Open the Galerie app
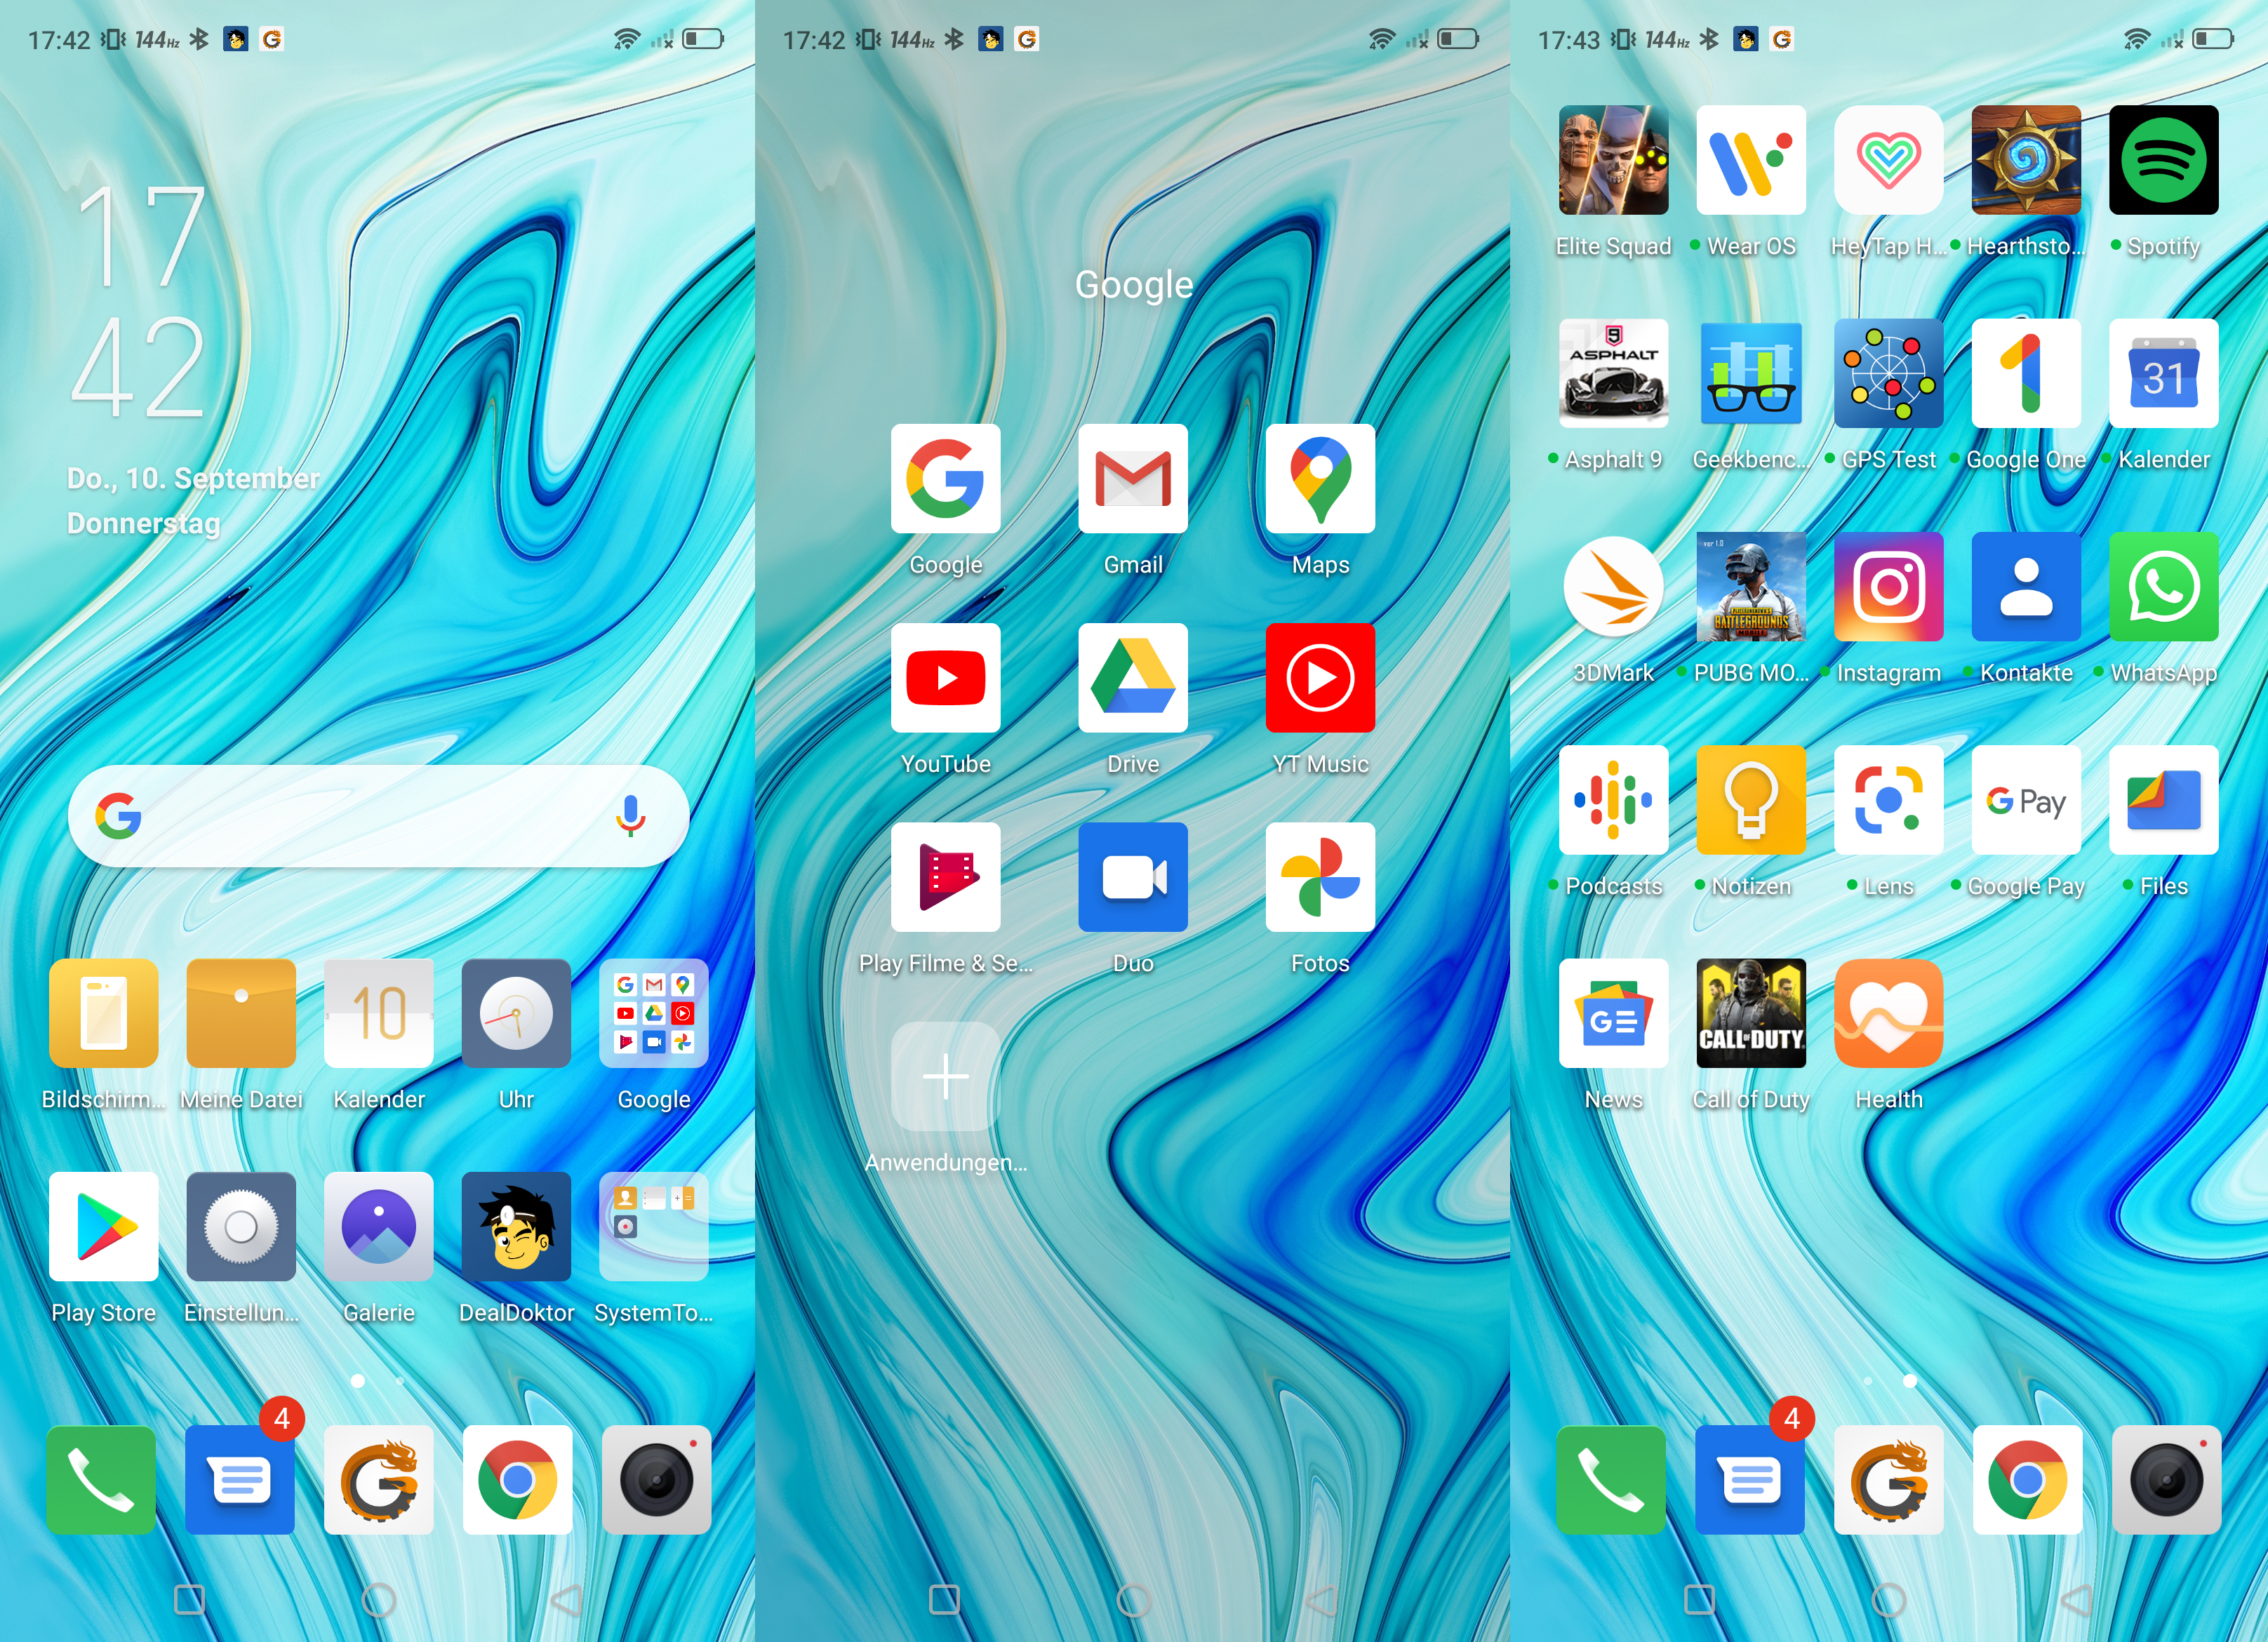The height and width of the screenshot is (1642, 2268). click(x=378, y=1227)
